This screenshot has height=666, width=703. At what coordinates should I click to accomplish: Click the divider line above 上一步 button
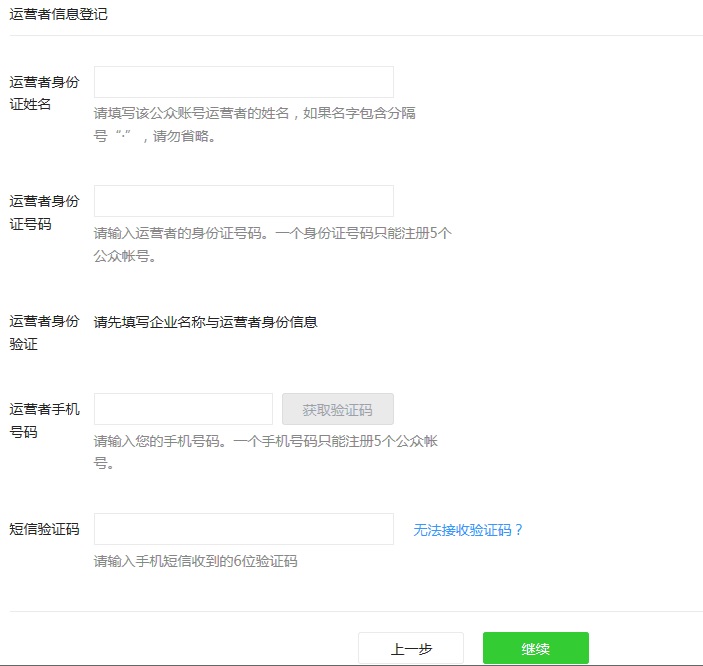tap(355, 611)
